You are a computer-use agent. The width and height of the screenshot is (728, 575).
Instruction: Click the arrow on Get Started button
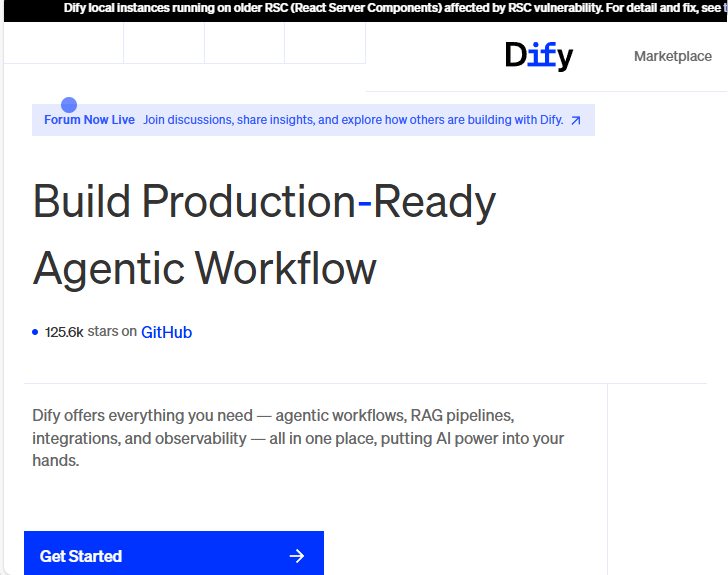(x=297, y=556)
